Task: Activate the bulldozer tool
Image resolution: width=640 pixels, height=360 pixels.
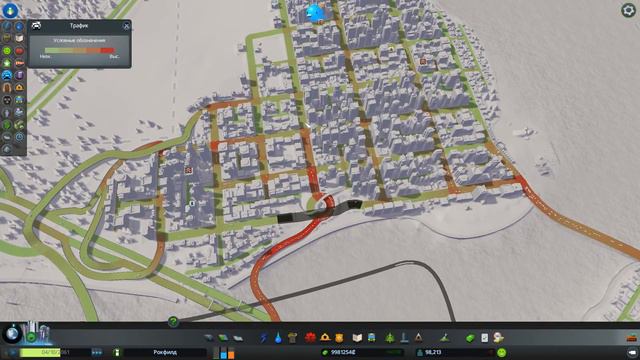Action: [632, 338]
